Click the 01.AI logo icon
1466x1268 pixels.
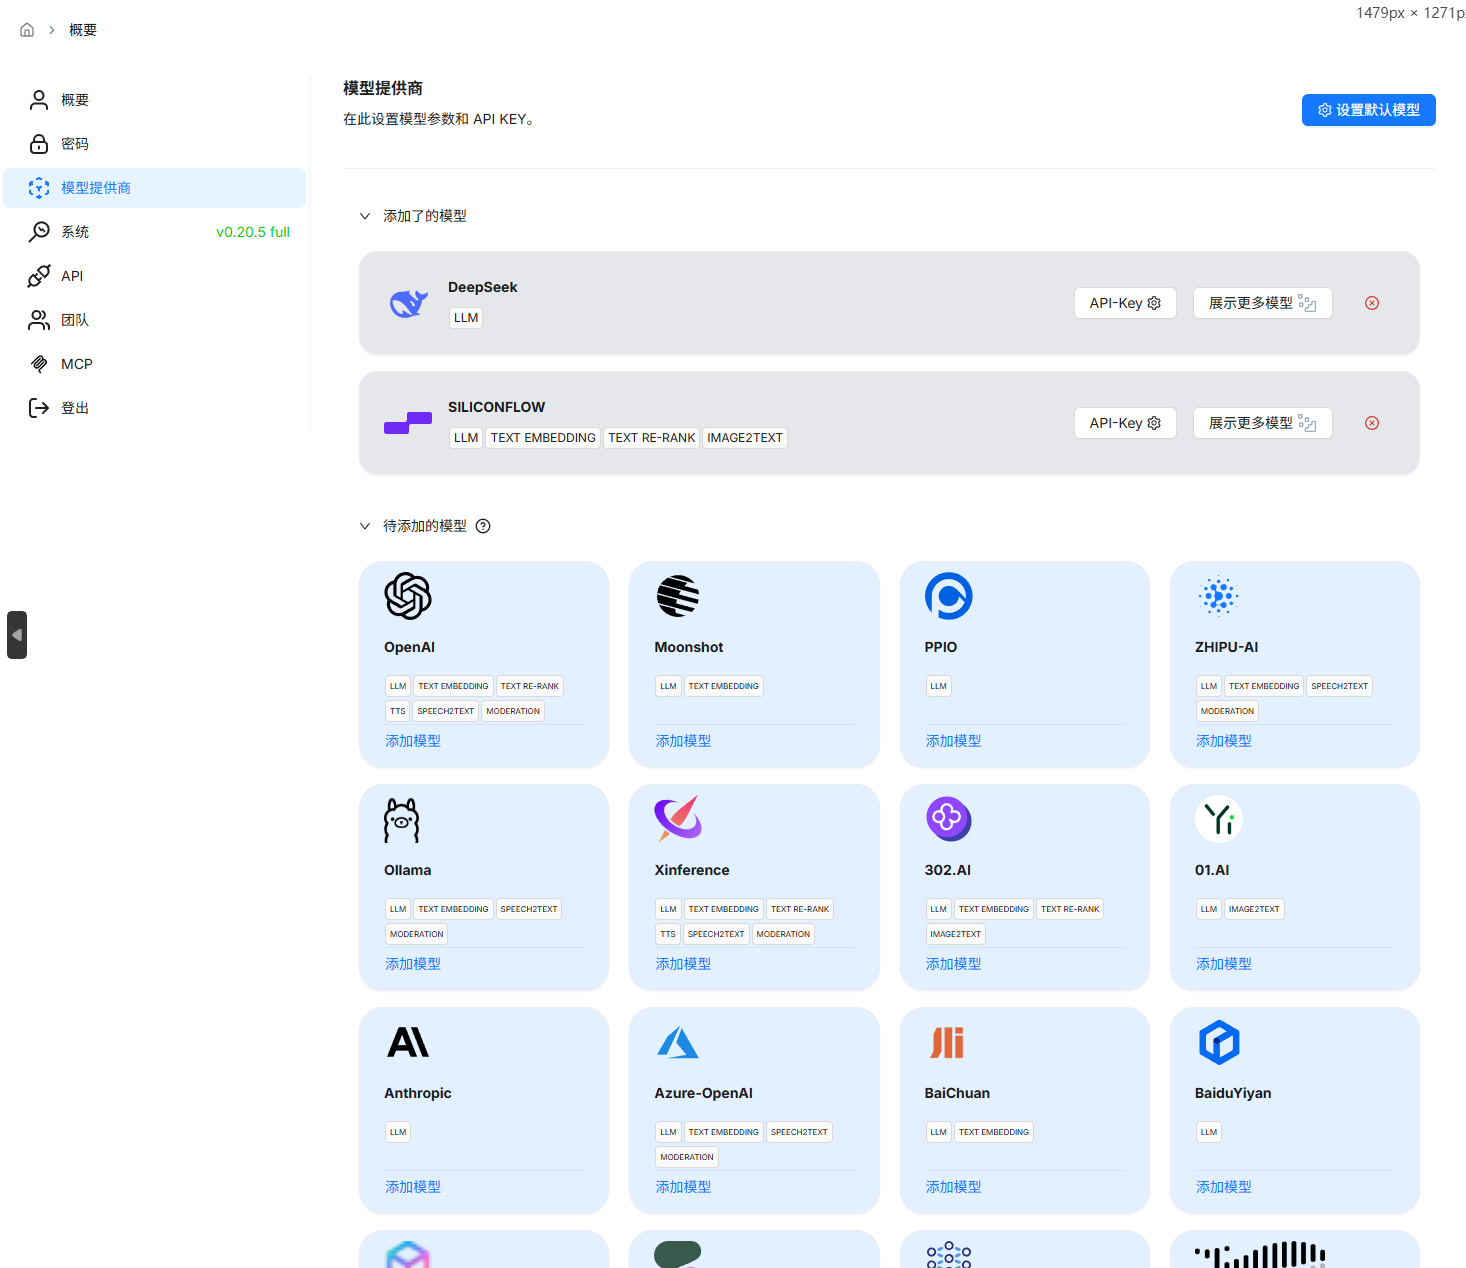click(x=1219, y=819)
